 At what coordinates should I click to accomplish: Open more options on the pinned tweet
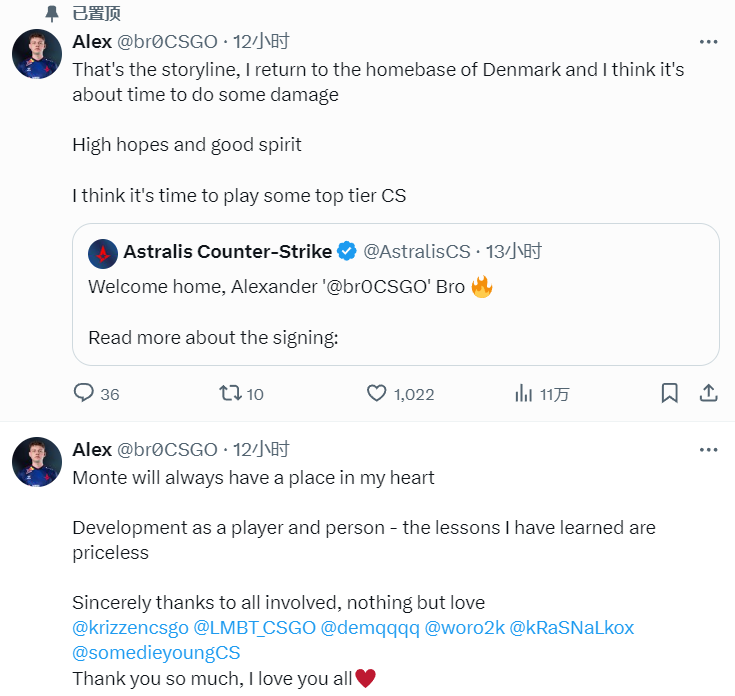click(x=708, y=42)
